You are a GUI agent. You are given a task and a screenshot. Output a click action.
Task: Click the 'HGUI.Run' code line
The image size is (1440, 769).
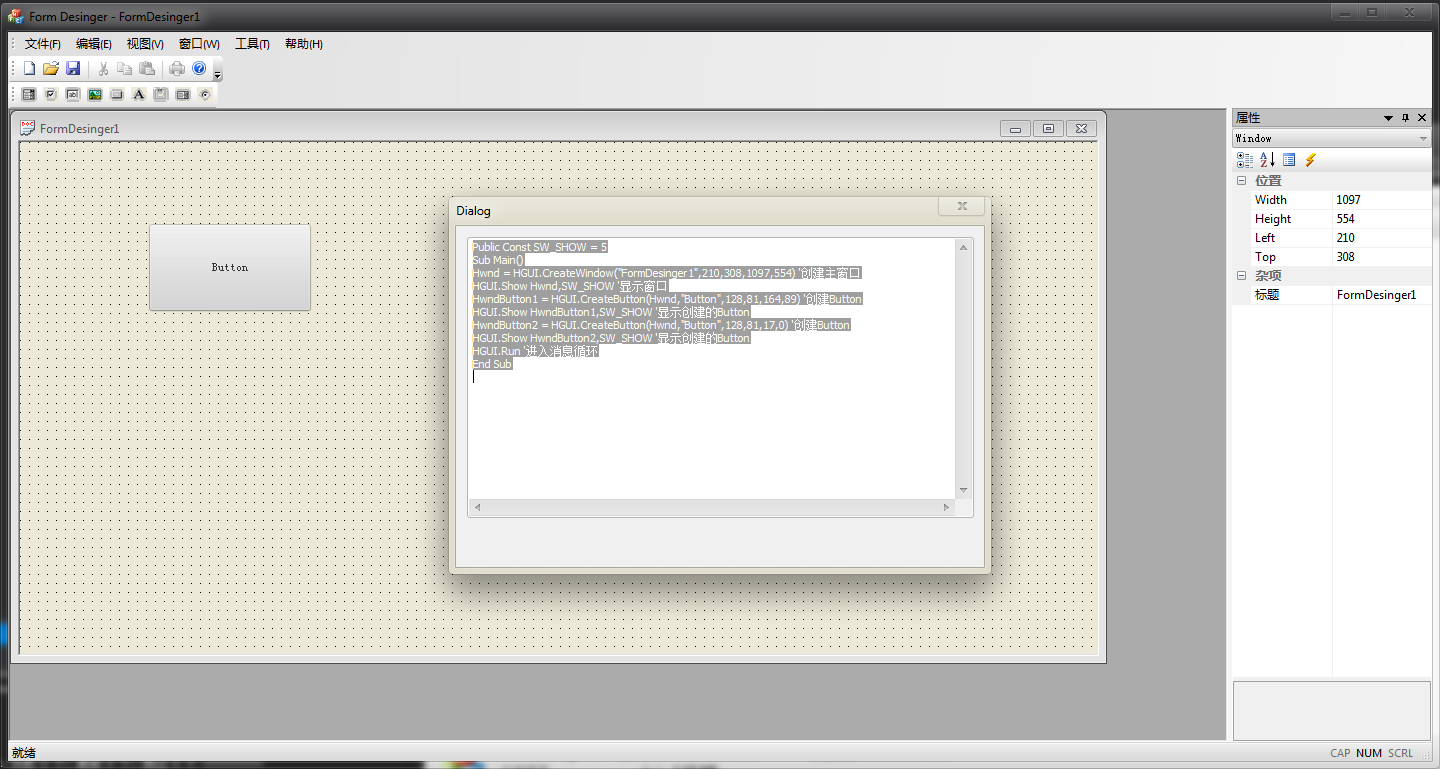(535, 351)
